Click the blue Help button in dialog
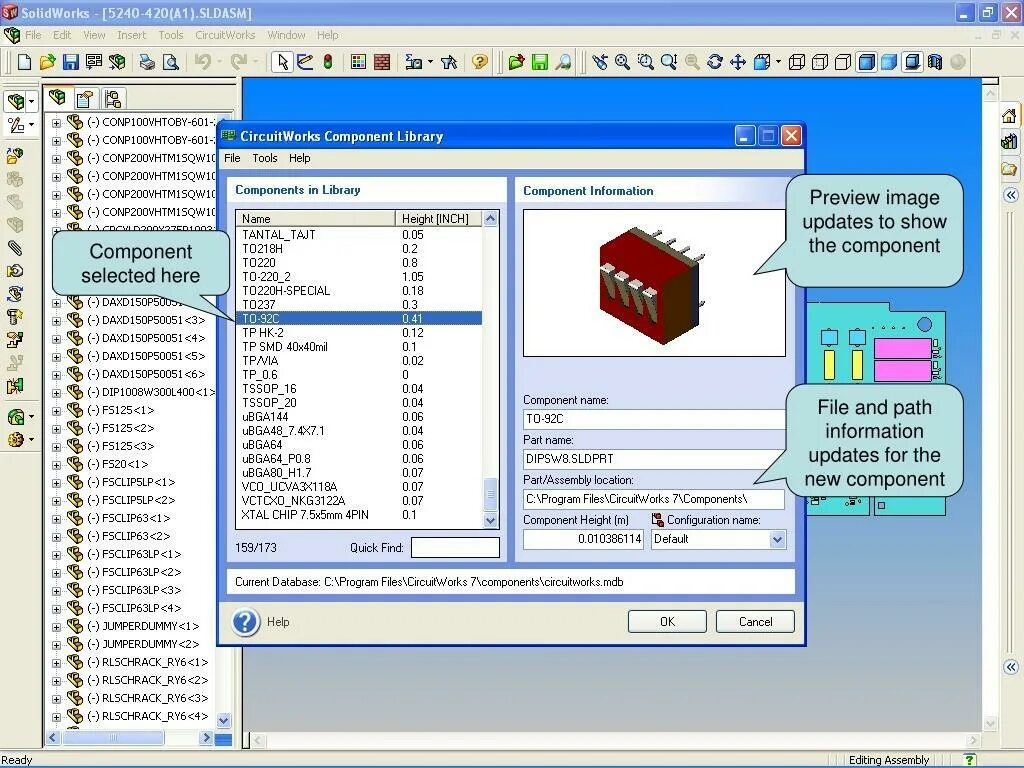 click(x=246, y=622)
